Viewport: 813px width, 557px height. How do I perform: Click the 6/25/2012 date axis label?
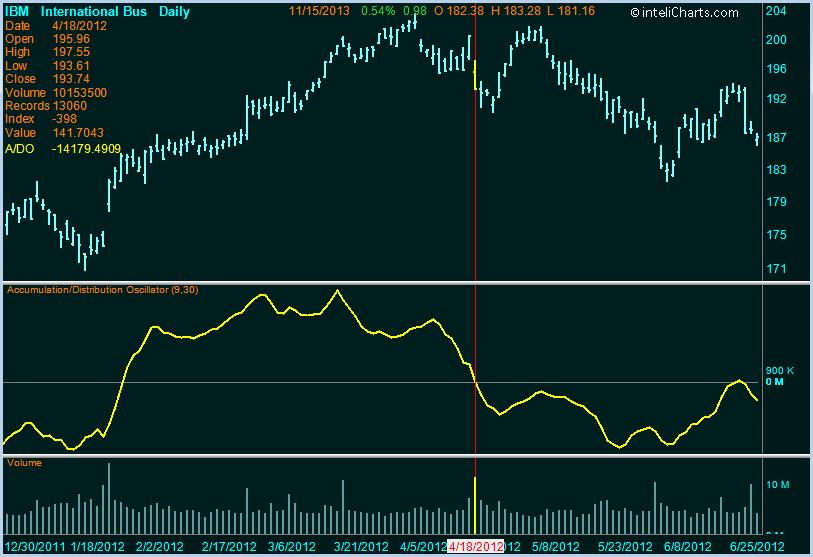(757, 547)
